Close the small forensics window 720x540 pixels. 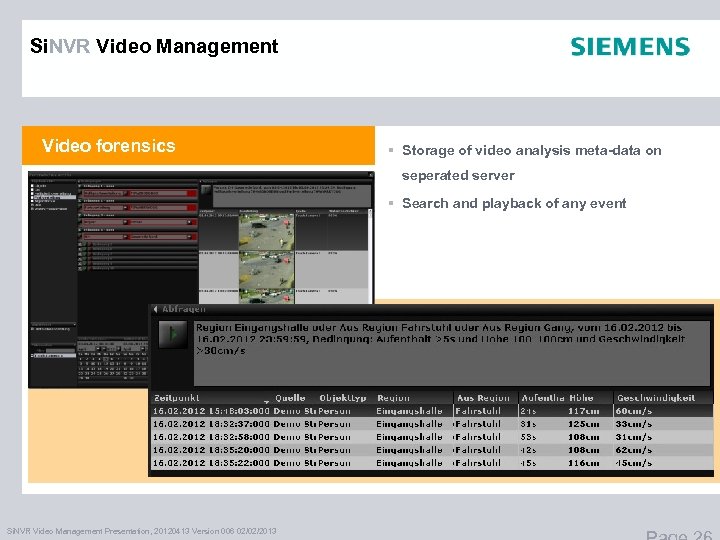(371, 174)
